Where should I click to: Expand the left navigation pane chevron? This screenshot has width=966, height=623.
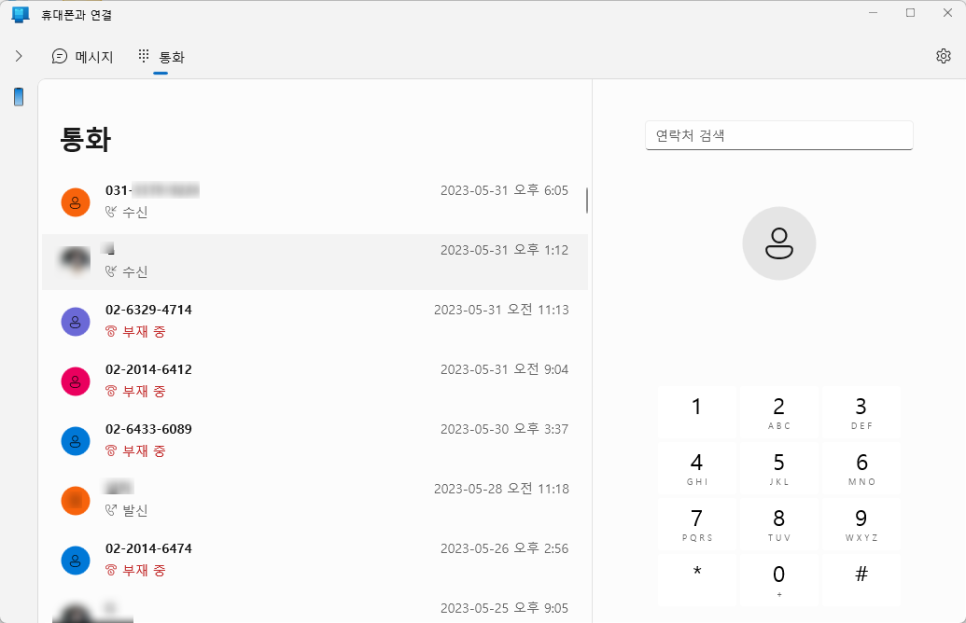pos(18,56)
